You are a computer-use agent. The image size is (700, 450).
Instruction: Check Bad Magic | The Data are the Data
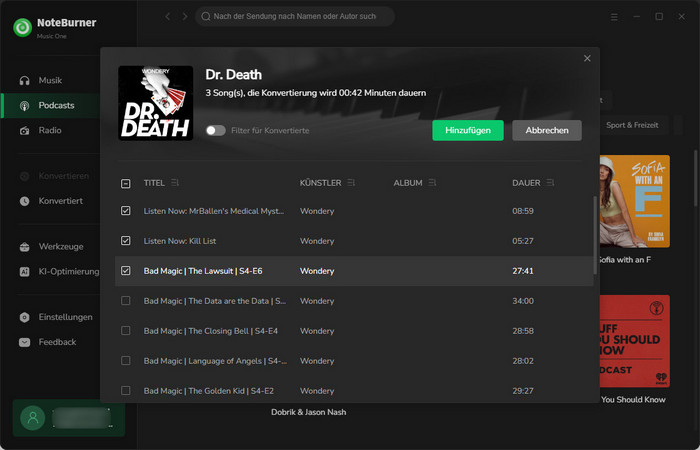(126, 300)
